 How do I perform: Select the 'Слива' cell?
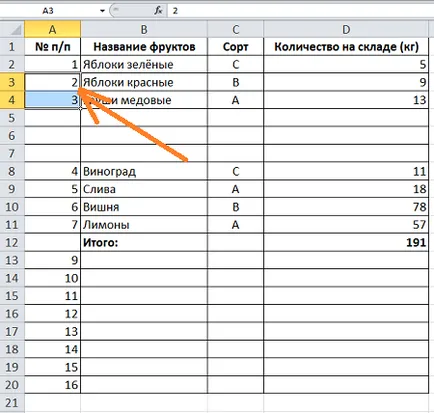click(x=144, y=189)
